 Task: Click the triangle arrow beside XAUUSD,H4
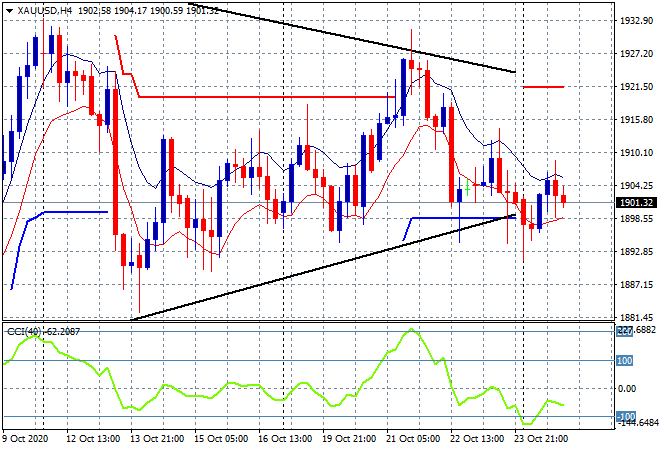[9, 11]
